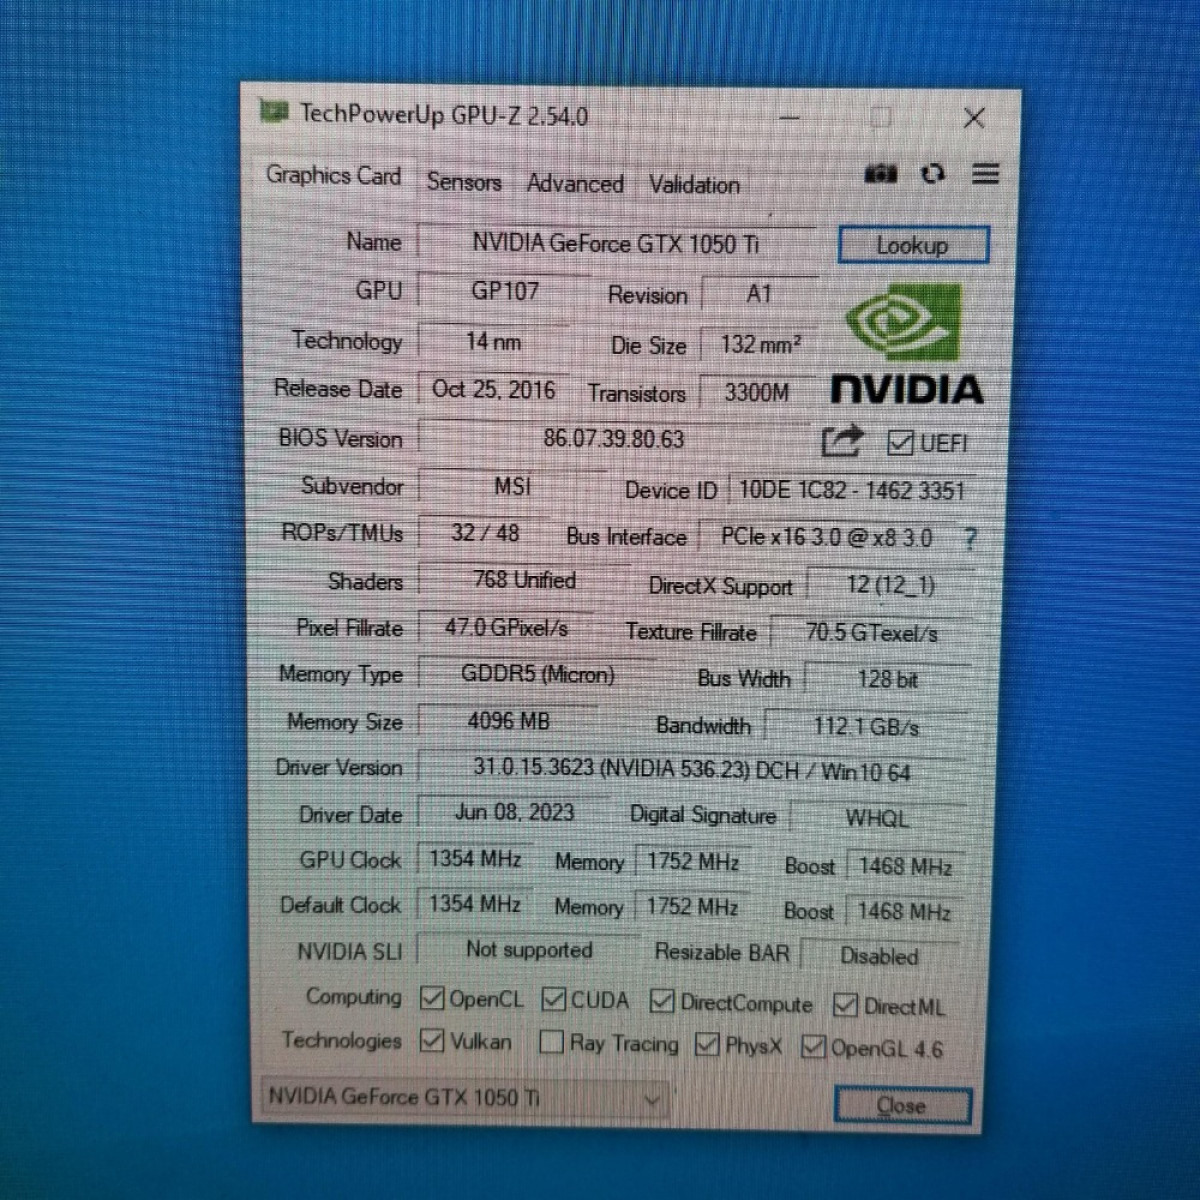Click the Memory Type field GDDR5 (Micron)
The height and width of the screenshot is (1200, 1200).
[x=538, y=675]
